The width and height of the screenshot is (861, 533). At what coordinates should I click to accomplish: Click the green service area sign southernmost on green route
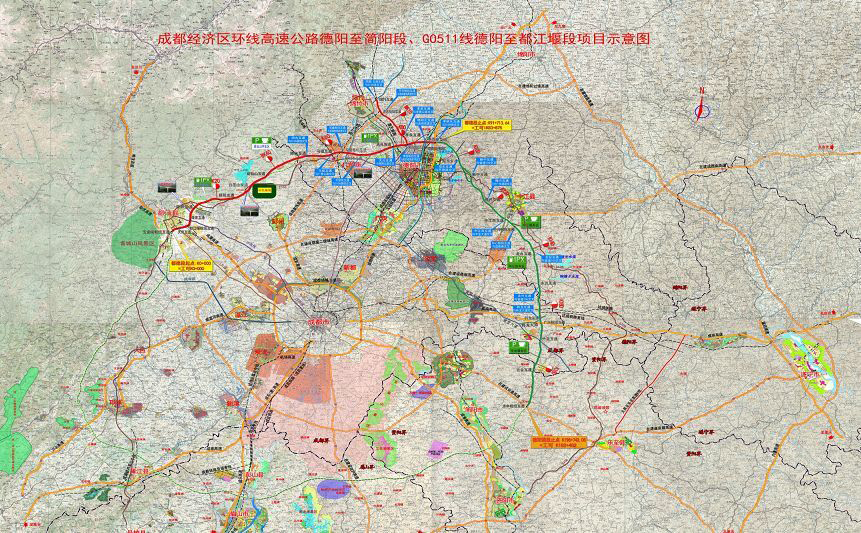coord(517,345)
